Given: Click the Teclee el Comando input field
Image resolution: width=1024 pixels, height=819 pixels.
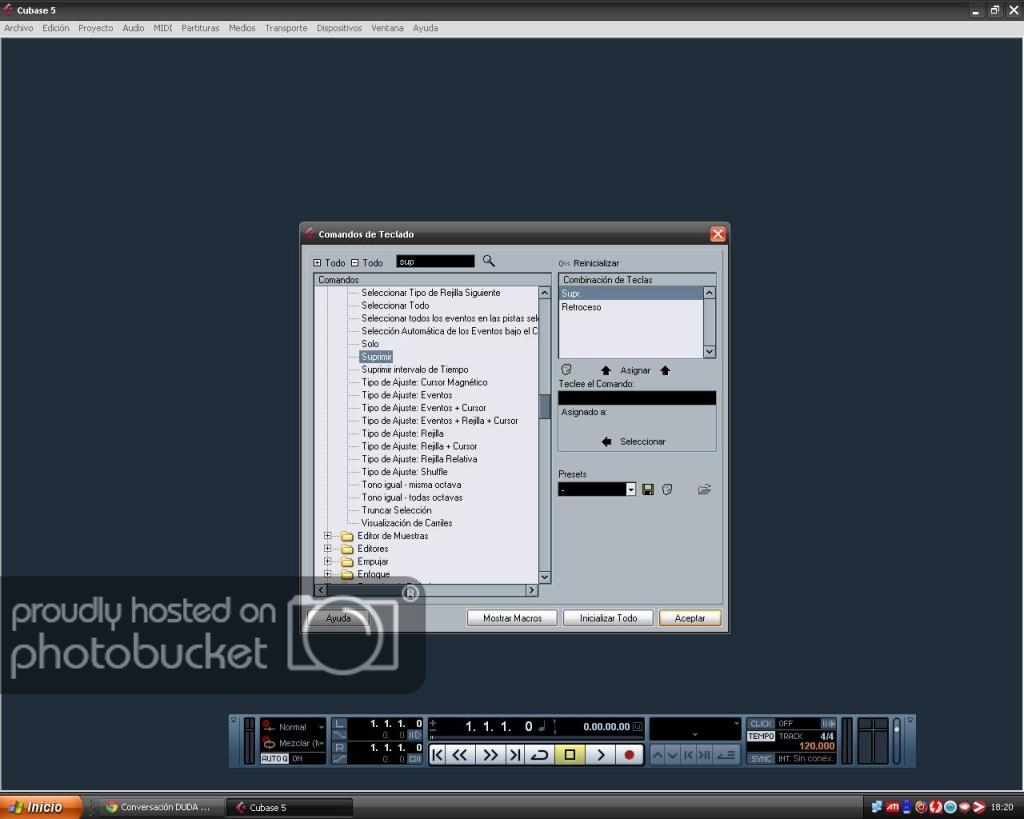Looking at the screenshot, I should point(637,398).
